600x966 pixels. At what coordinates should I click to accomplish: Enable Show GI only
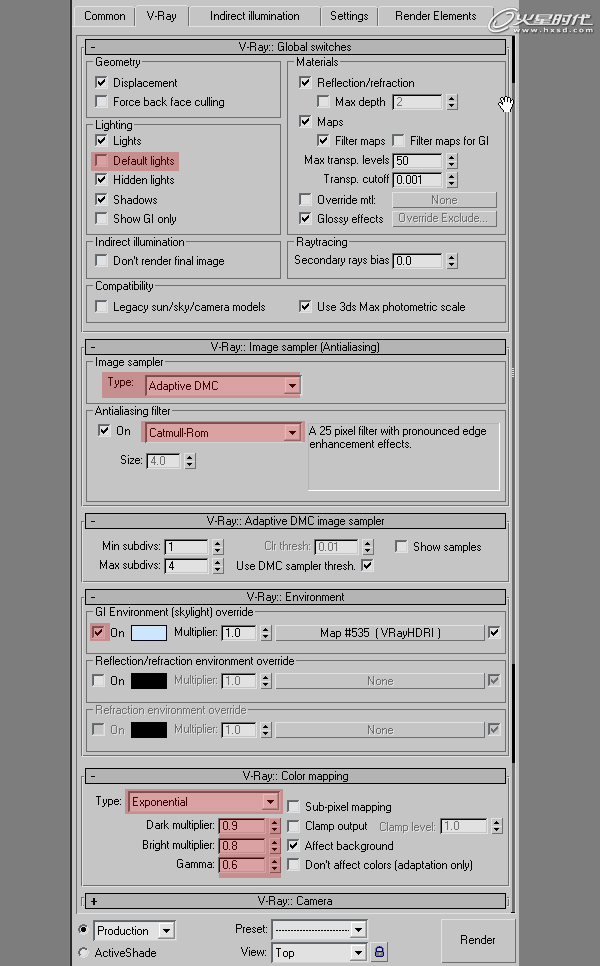102,219
